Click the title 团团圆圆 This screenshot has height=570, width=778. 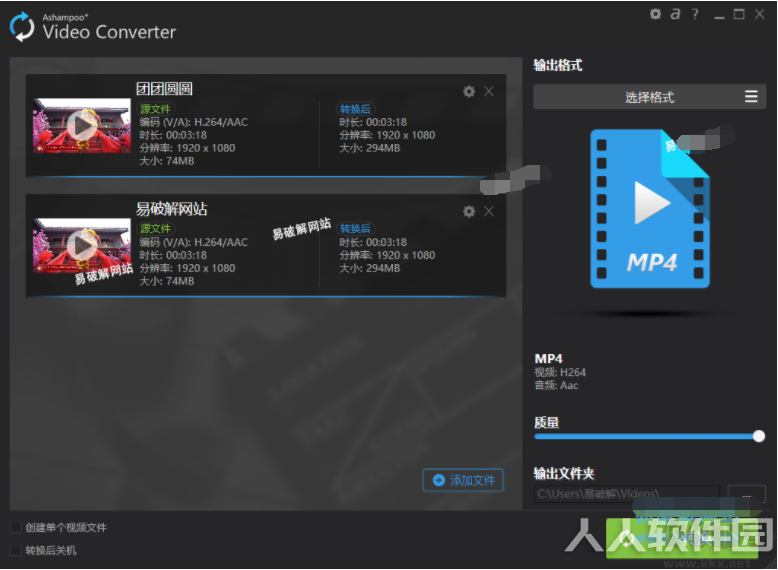click(x=164, y=89)
